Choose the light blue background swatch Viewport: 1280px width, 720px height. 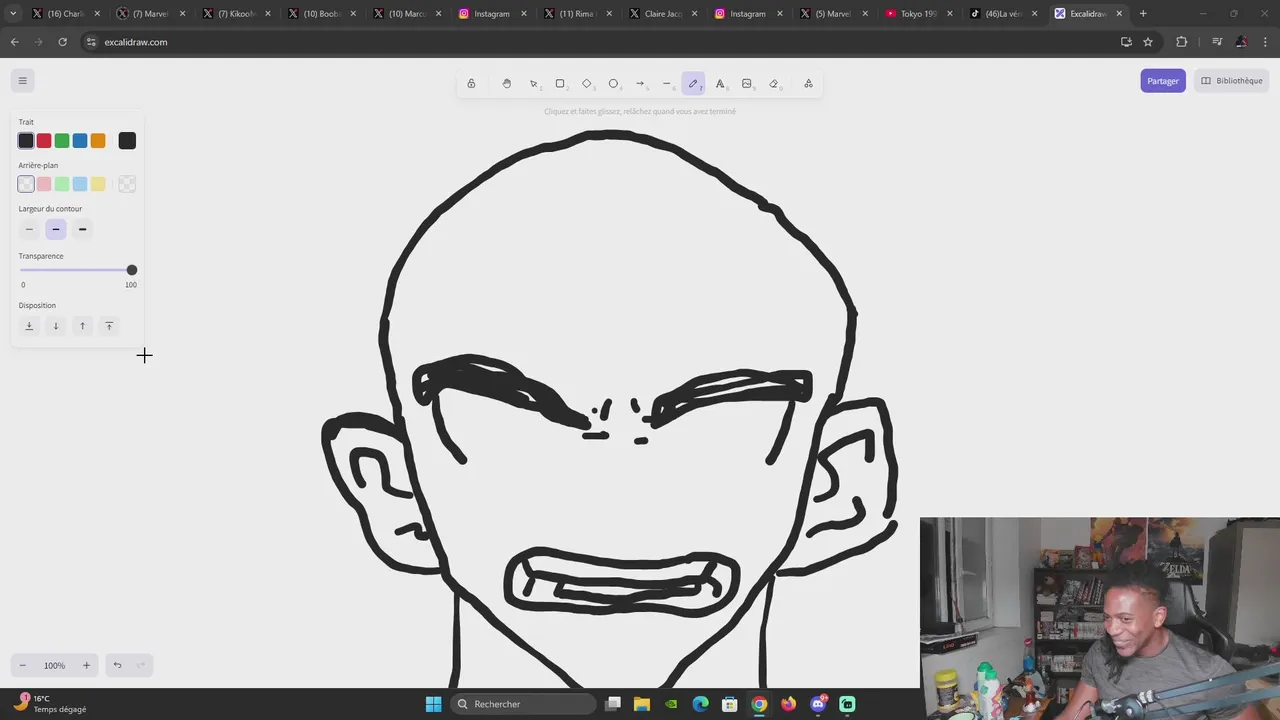pyautogui.click(x=80, y=184)
